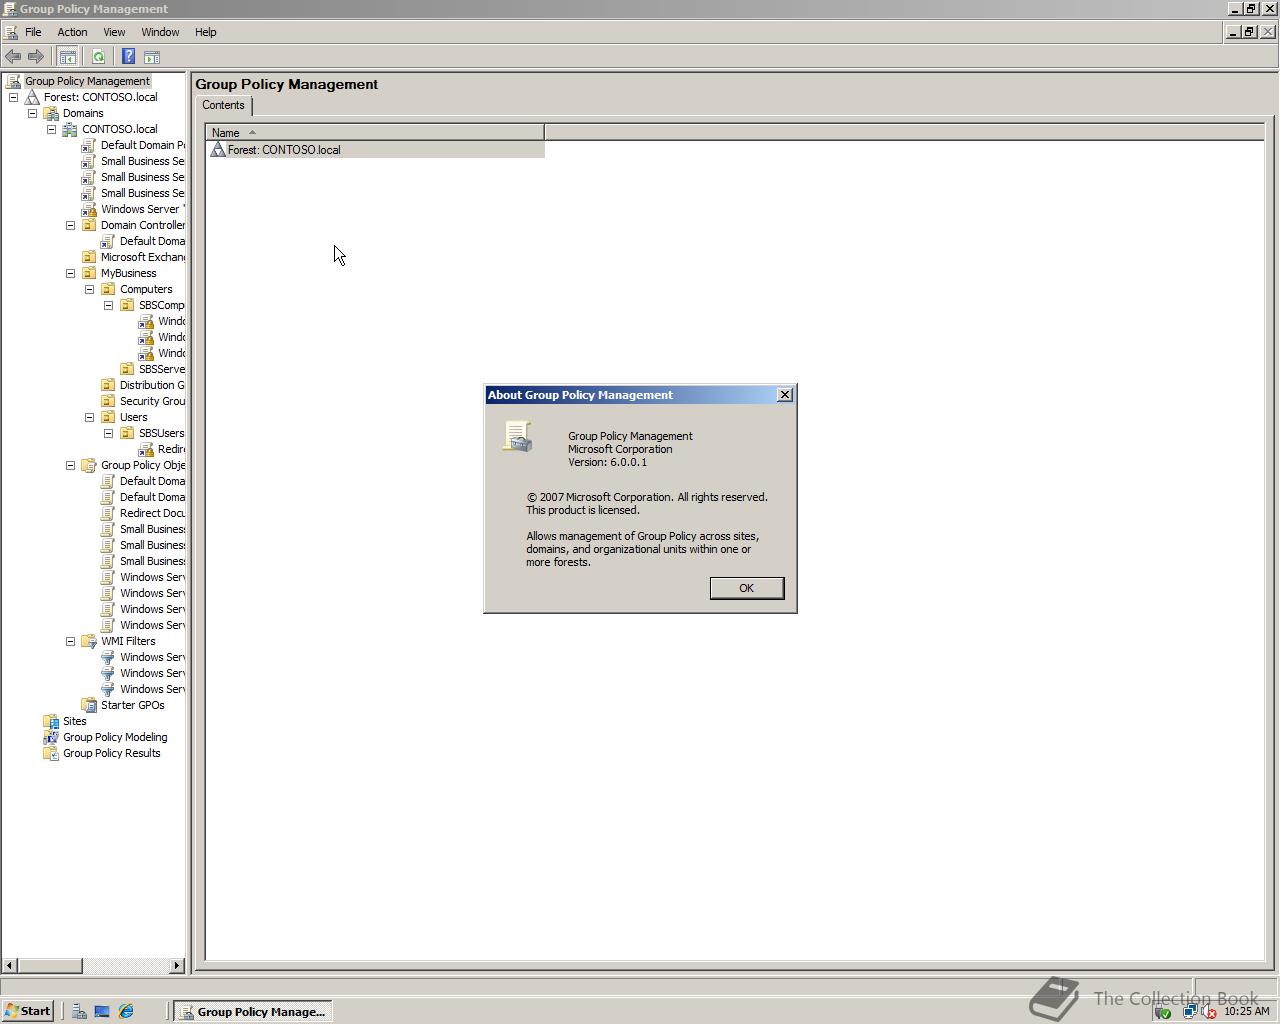Image resolution: width=1280 pixels, height=1024 pixels.
Task: Click the Microsoft Exchange OU folder icon
Action: [x=89, y=257]
